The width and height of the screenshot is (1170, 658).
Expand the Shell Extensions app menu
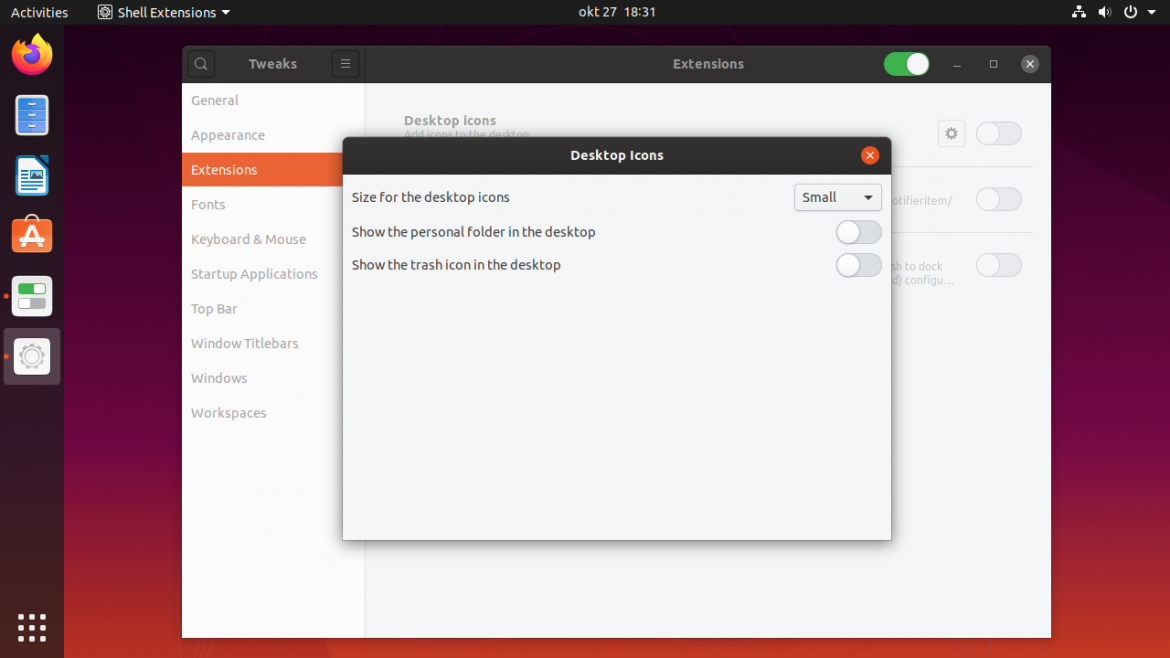coord(164,12)
